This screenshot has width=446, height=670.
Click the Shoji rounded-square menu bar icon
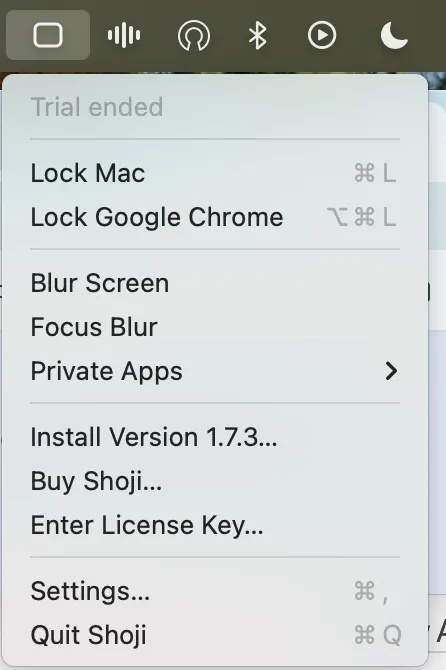[48, 35]
